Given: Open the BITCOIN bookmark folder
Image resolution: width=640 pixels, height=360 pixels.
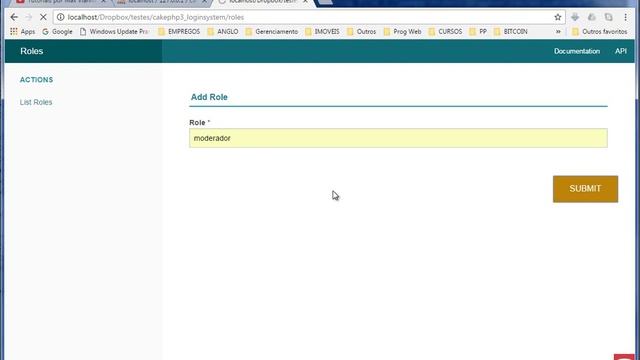Looking at the screenshot, I should click(x=511, y=31).
